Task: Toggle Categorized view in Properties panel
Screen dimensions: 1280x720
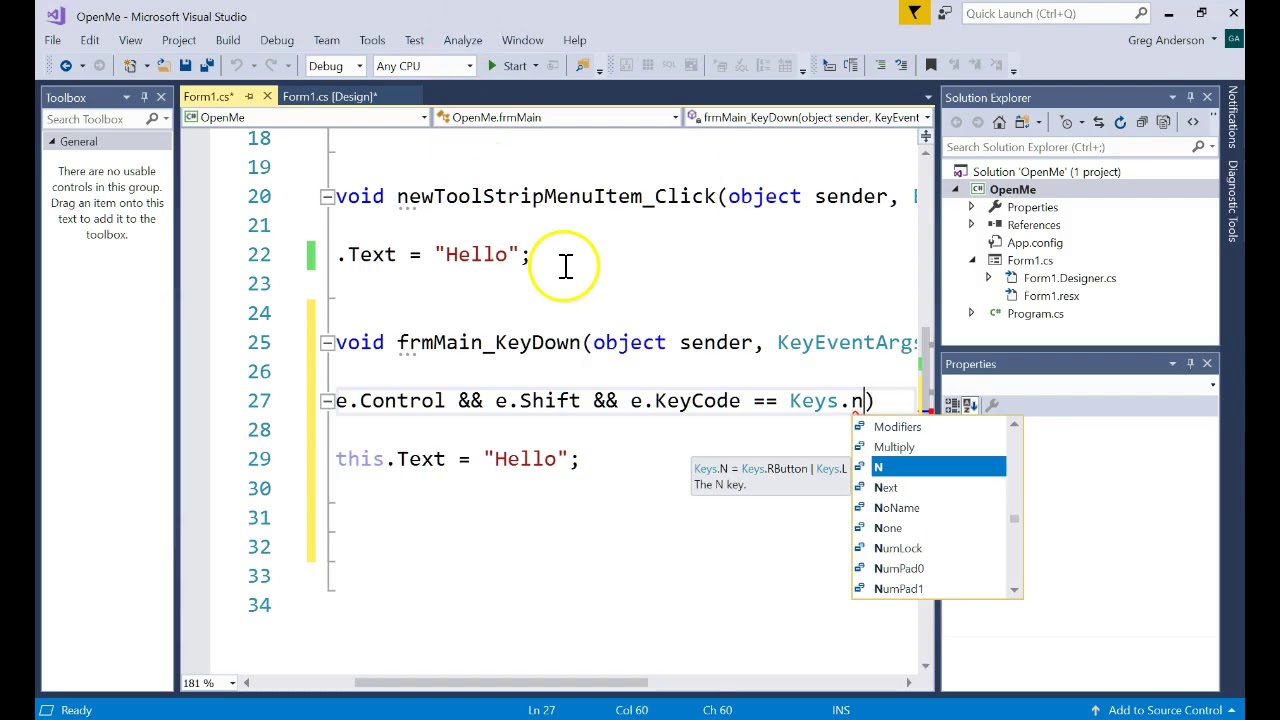Action: (952, 405)
